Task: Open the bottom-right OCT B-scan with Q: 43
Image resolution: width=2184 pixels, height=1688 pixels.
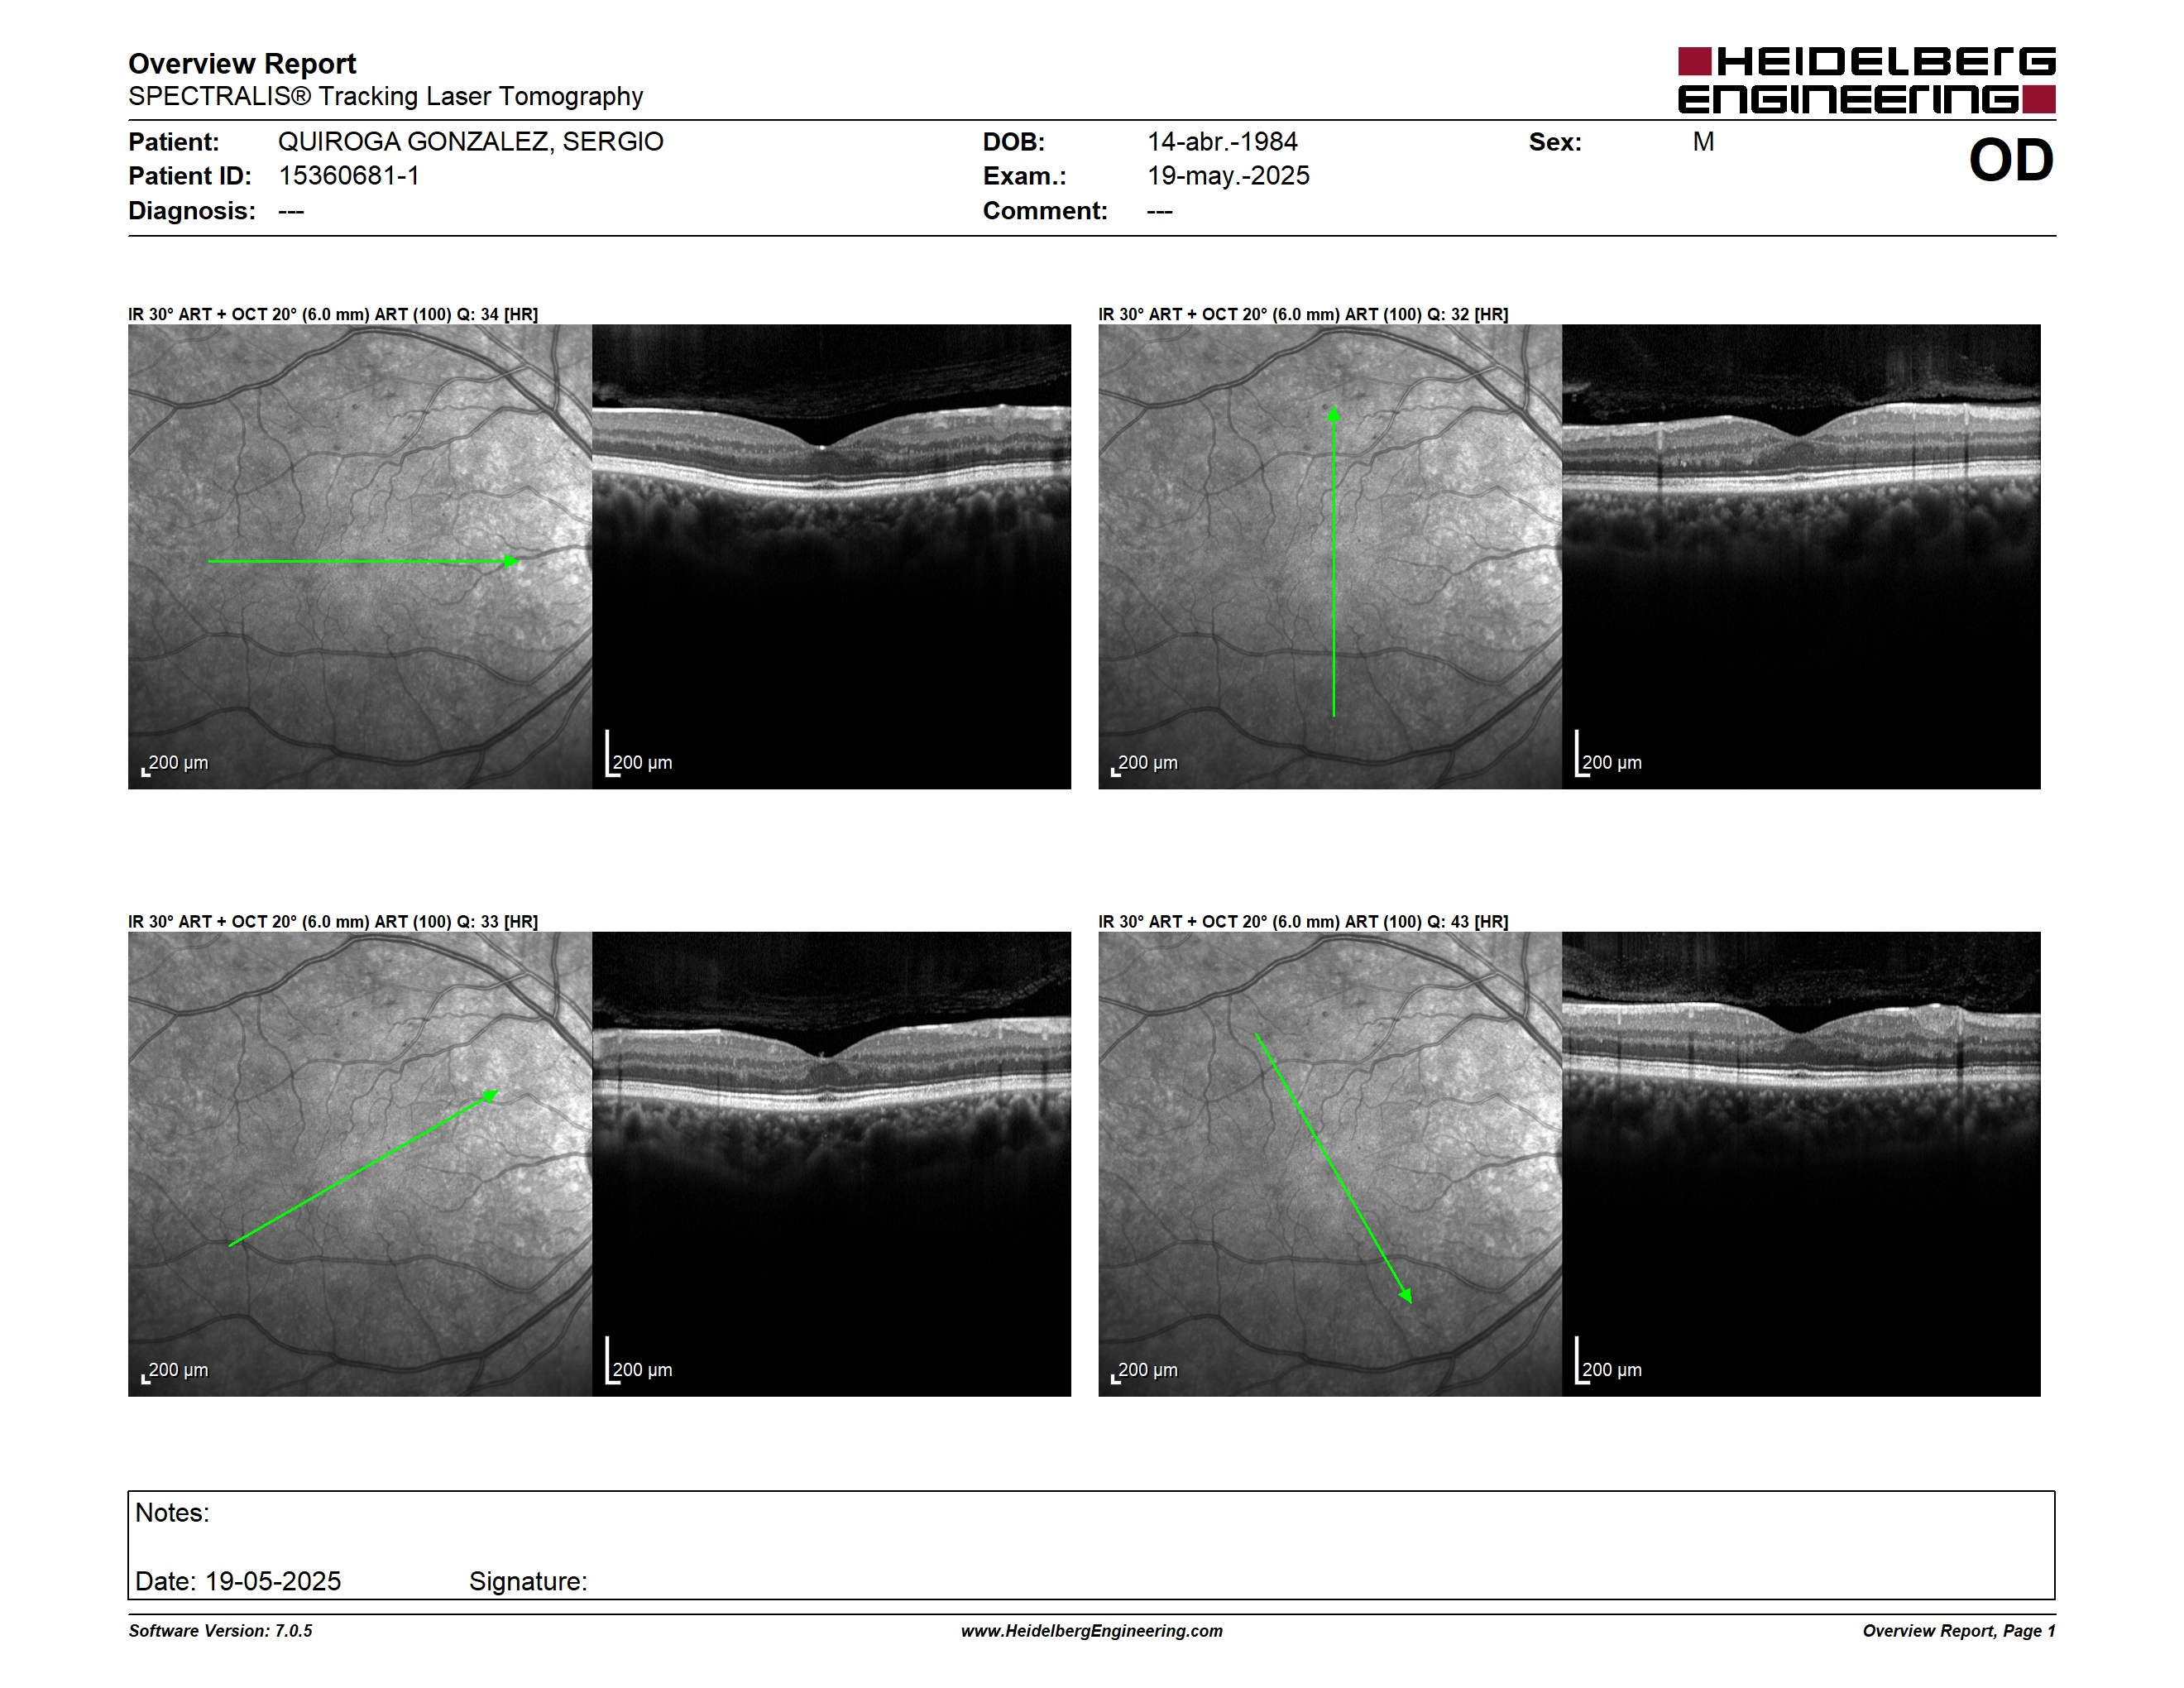Action: click(1801, 1164)
